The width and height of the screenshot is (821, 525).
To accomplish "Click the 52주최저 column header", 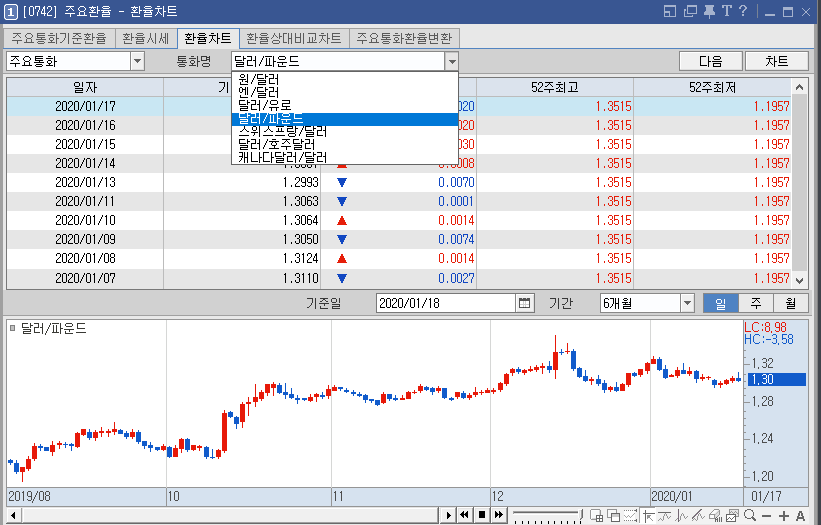I will (x=712, y=87).
